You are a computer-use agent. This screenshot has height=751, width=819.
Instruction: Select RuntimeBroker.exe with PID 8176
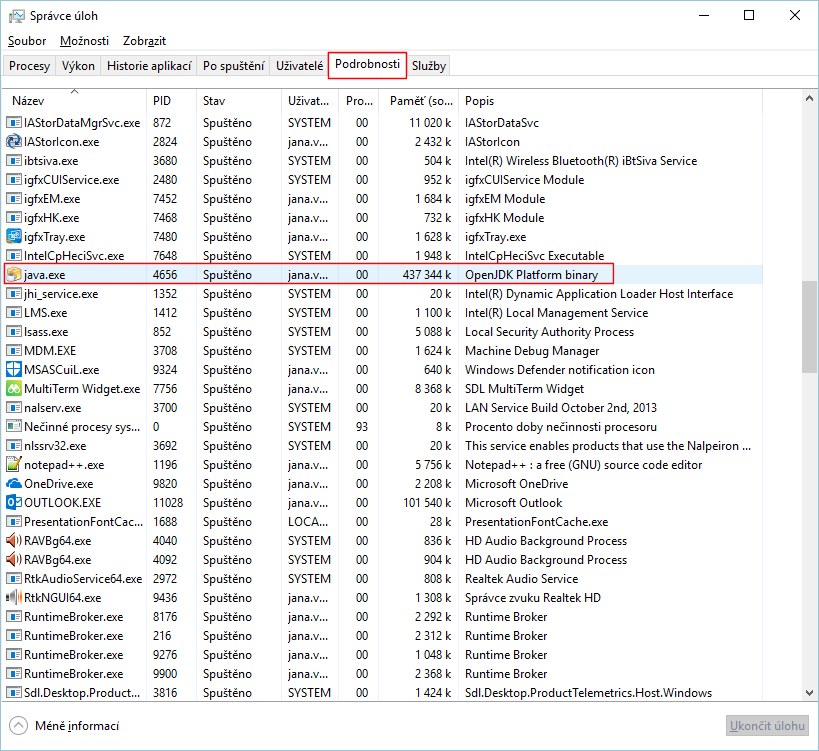coord(74,617)
